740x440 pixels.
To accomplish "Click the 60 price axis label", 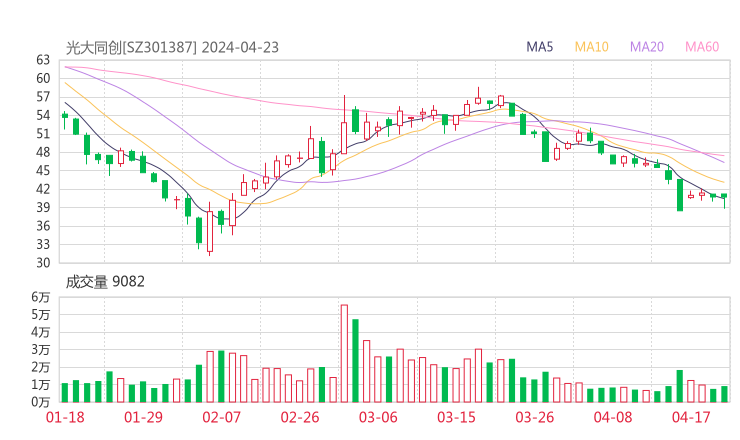I will tap(43, 78).
